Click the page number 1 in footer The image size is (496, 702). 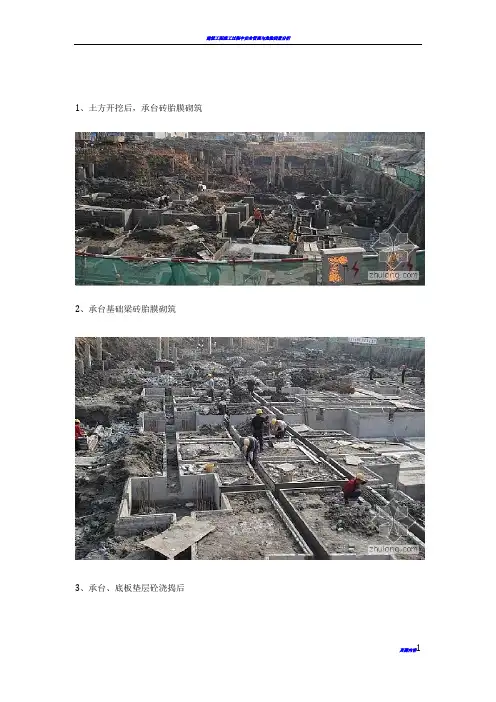419,648
